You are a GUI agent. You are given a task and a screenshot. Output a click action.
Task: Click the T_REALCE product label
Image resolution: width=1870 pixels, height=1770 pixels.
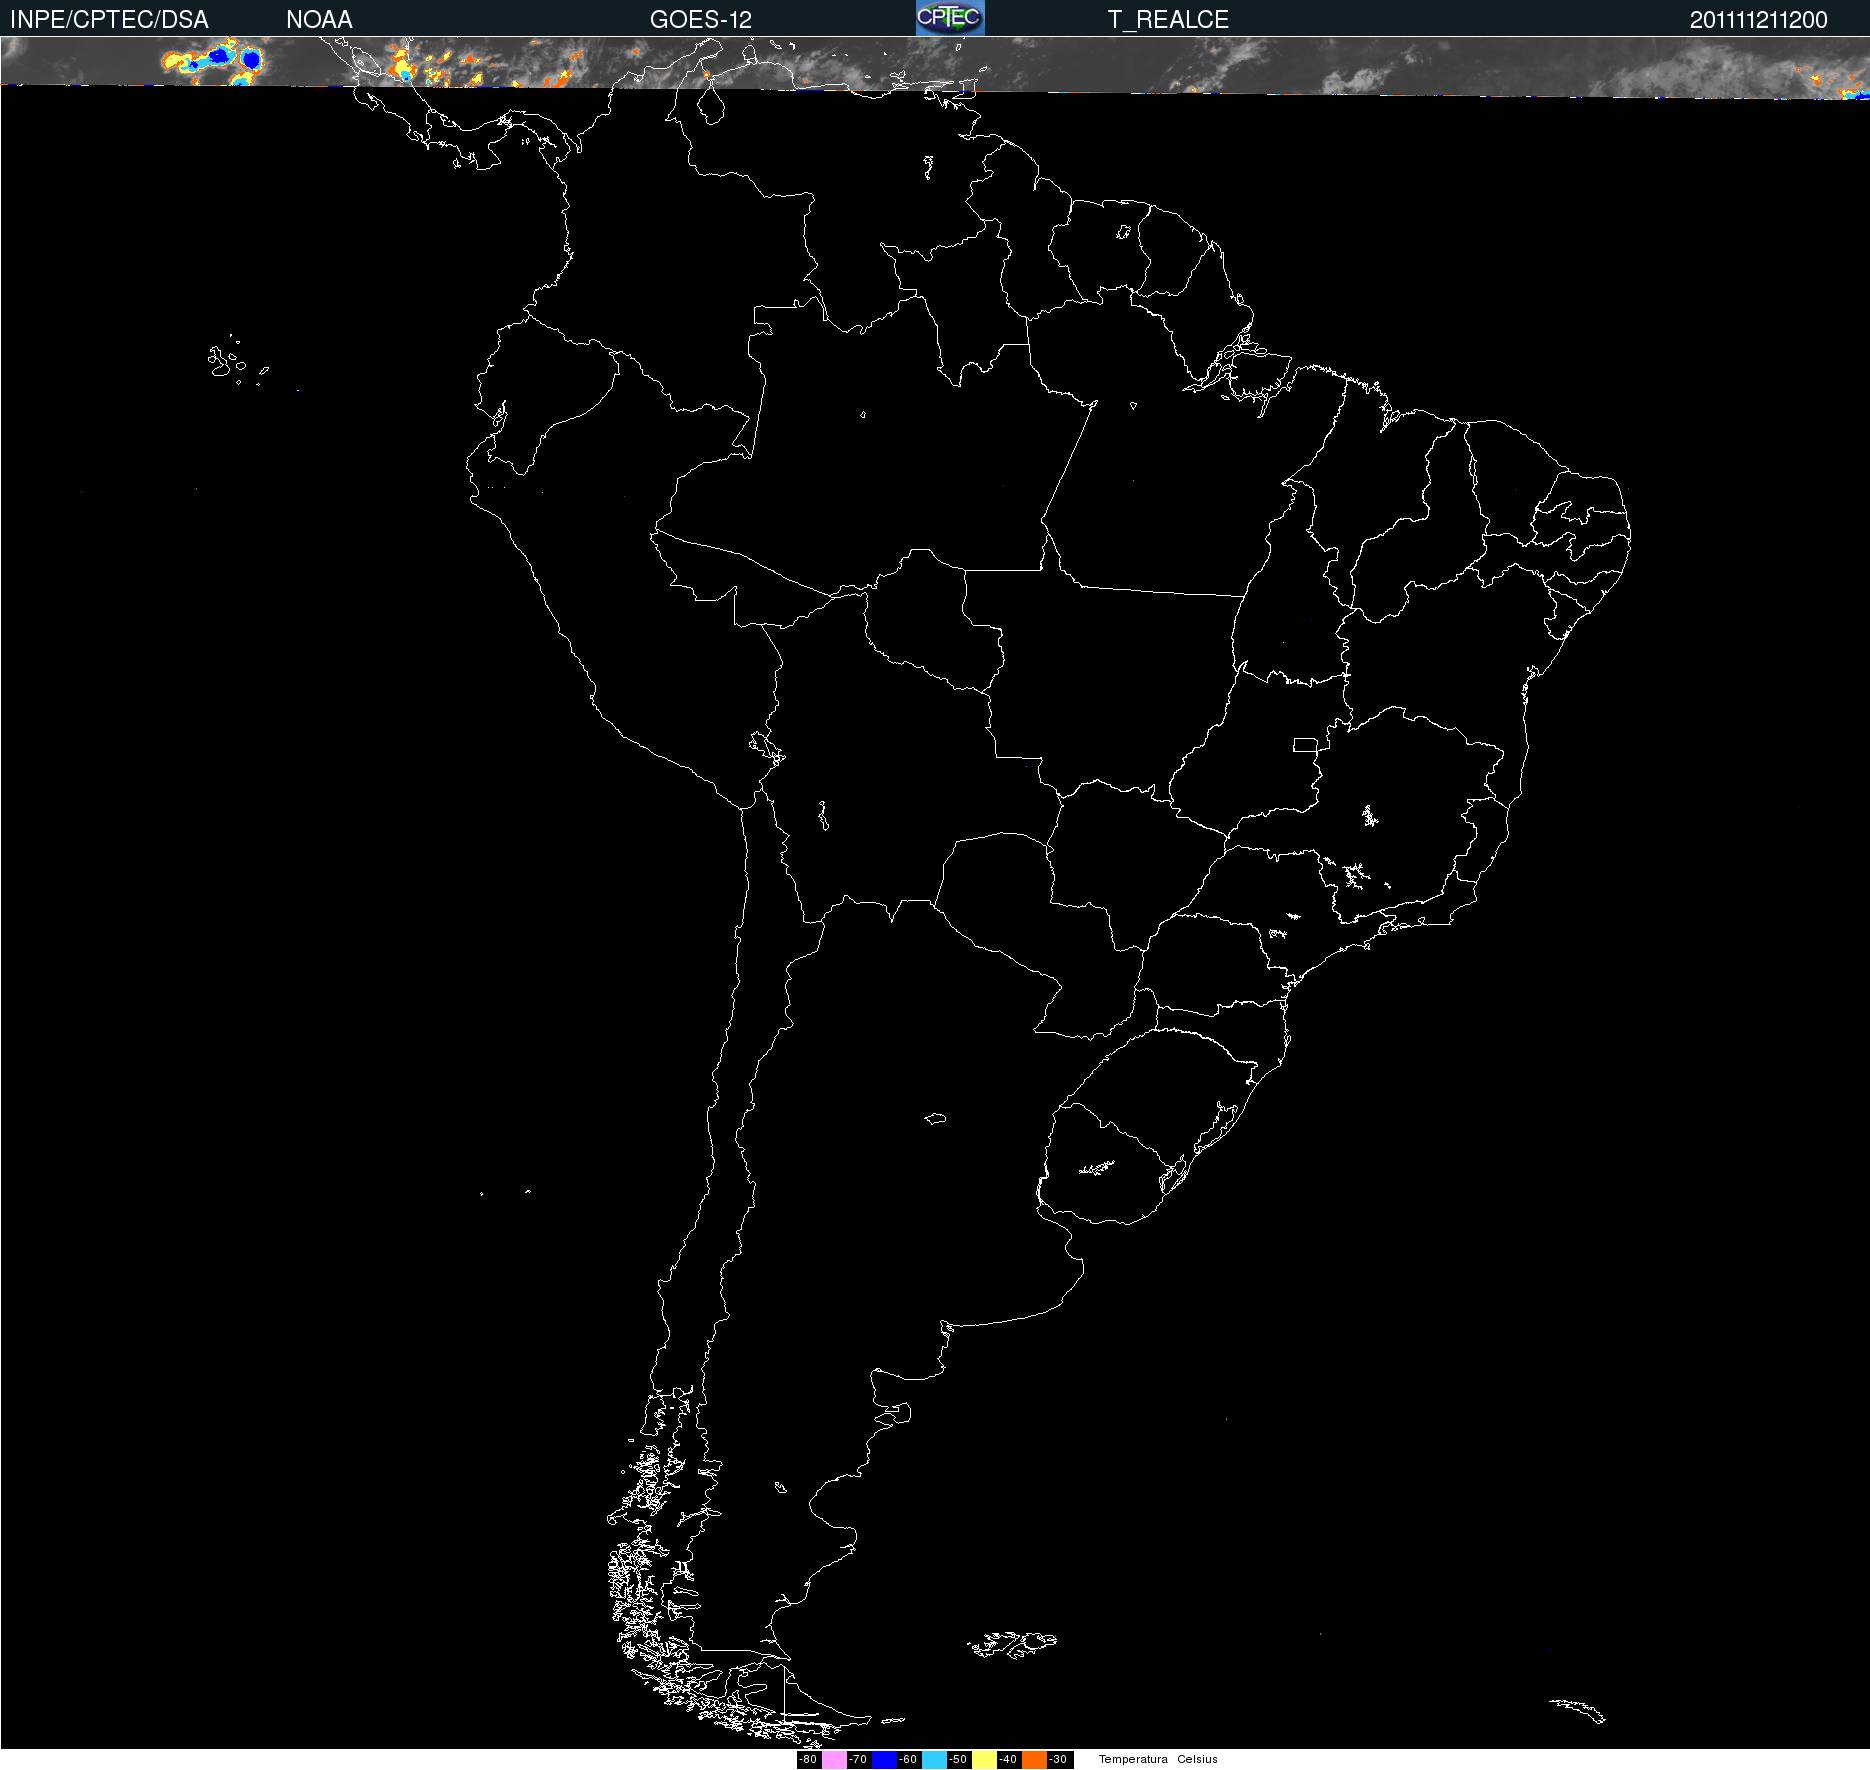[1168, 19]
